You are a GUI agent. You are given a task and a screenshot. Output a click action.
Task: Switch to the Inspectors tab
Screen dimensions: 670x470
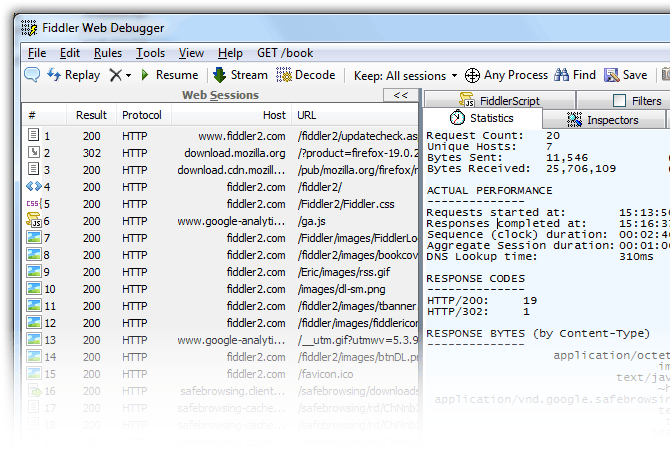point(603,120)
